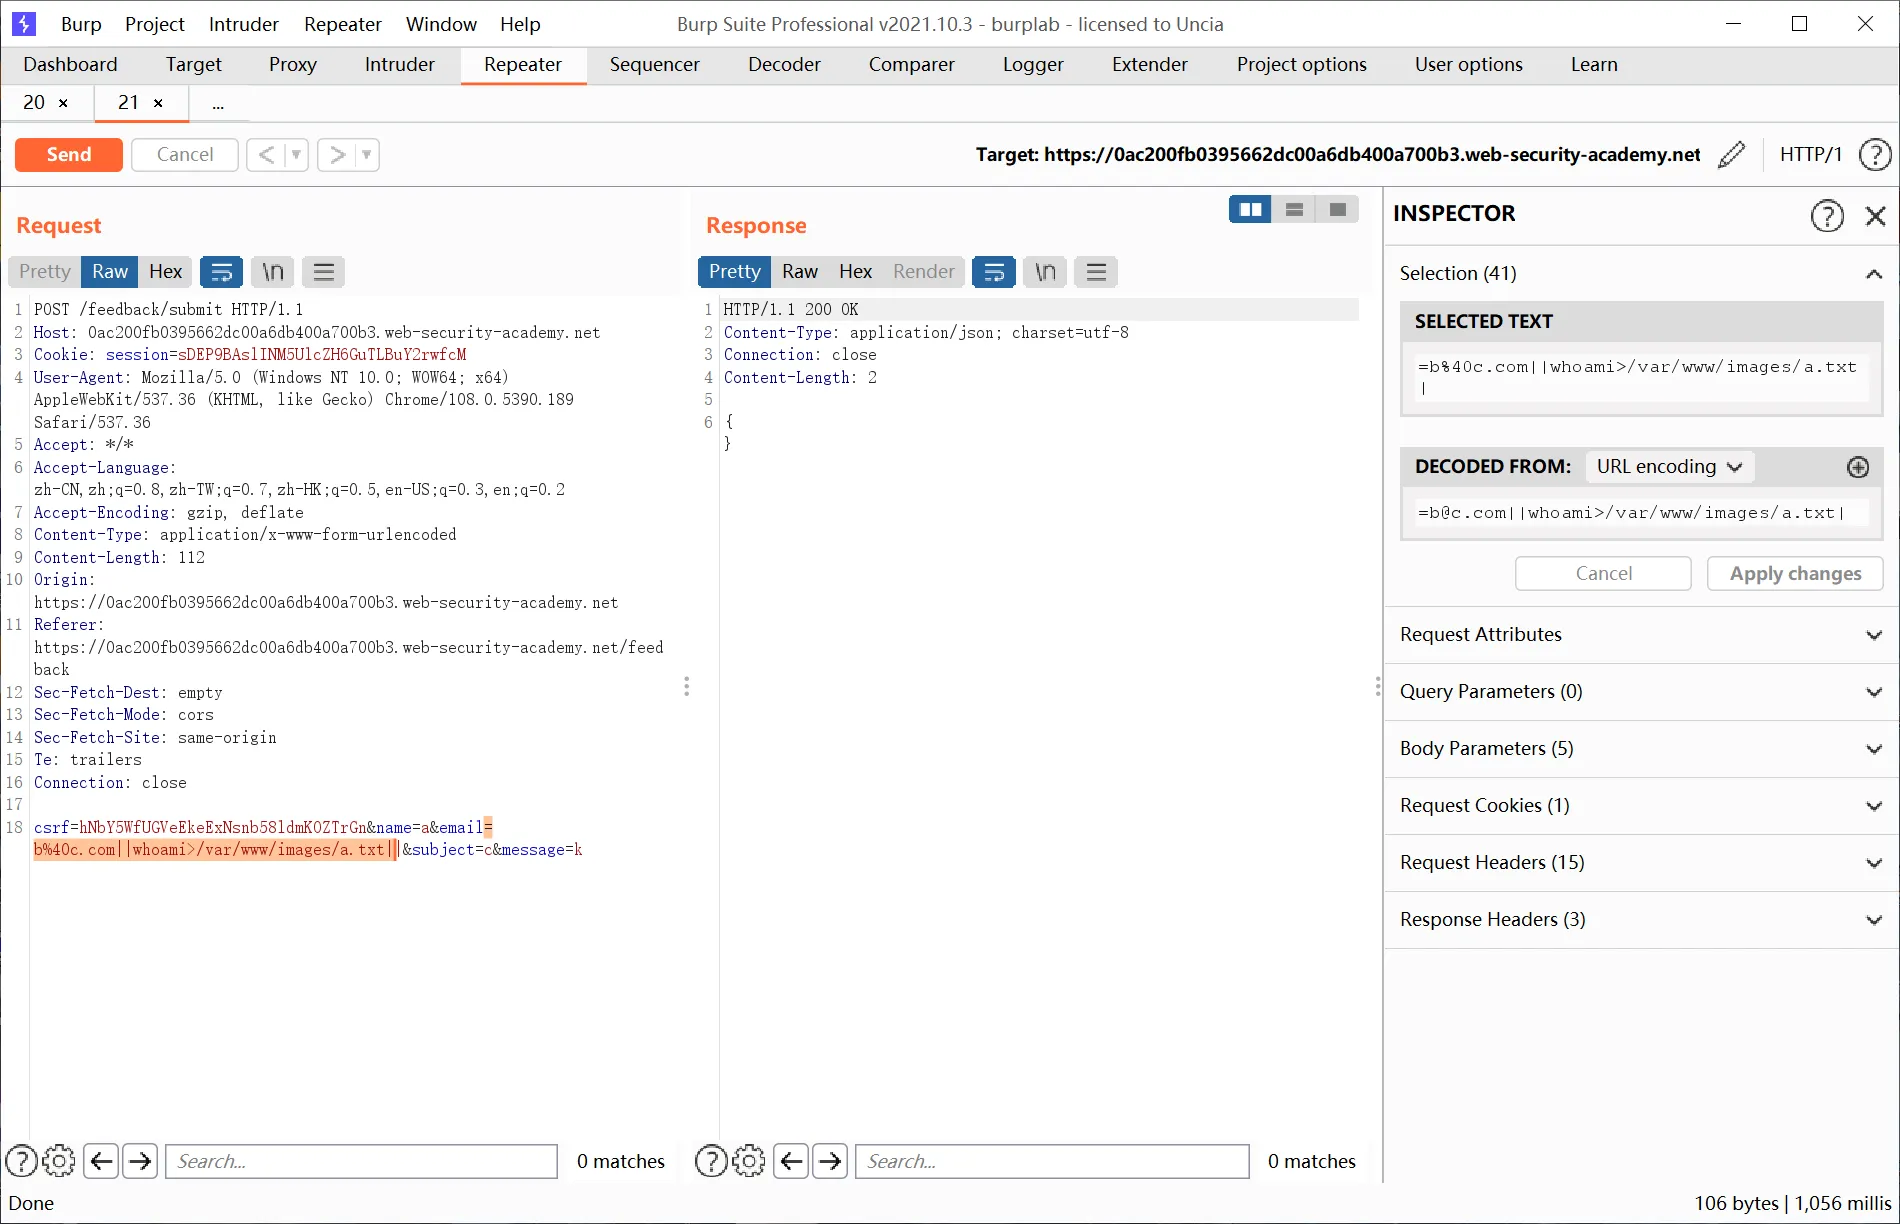
Task: Click the response search field
Action: tap(1052, 1161)
